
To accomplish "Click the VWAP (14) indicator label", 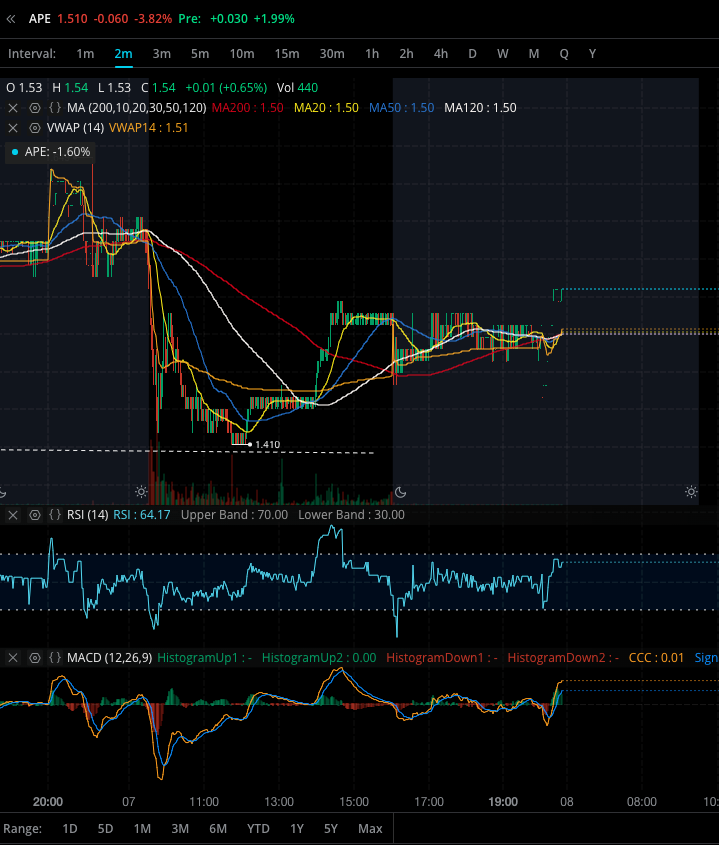I will [x=75, y=128].
